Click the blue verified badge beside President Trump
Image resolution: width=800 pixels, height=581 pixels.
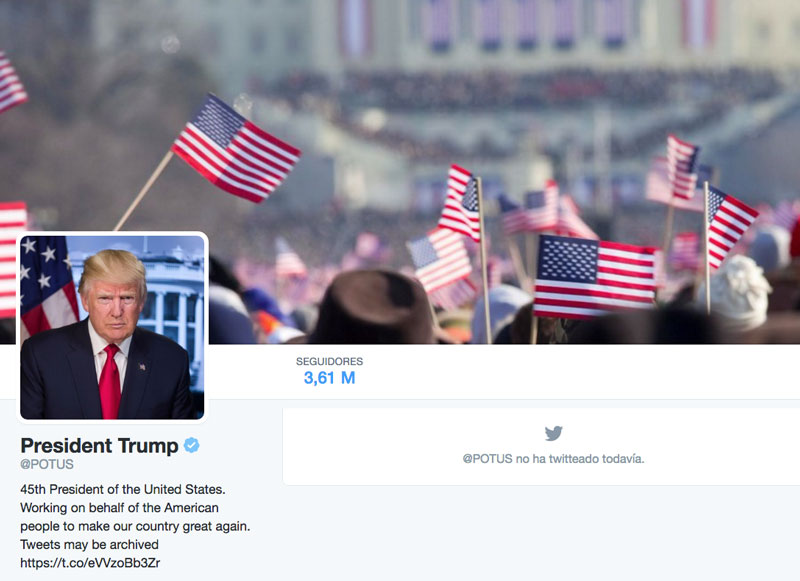(191, 445)
